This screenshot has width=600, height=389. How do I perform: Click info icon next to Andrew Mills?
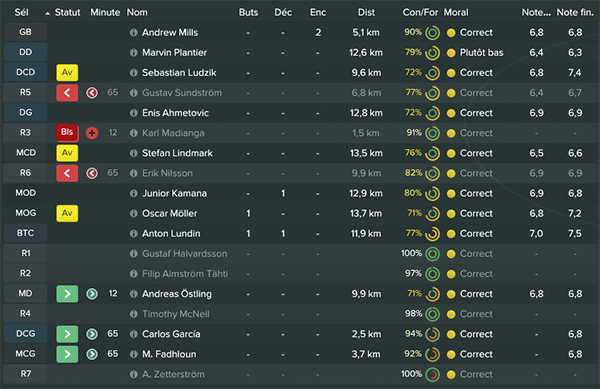(x=134, y=33)
